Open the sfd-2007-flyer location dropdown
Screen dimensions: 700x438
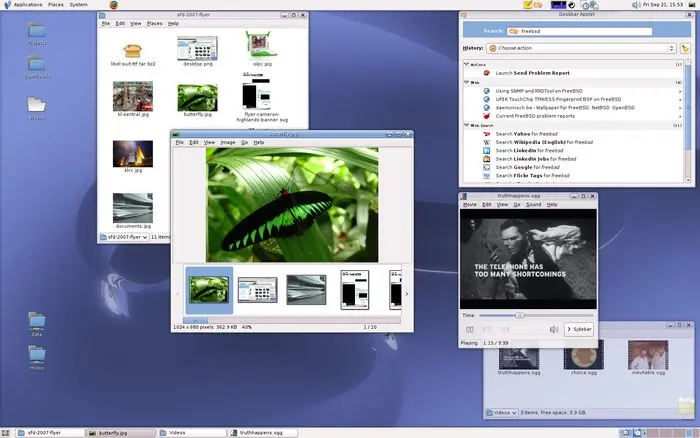point(124,237)
